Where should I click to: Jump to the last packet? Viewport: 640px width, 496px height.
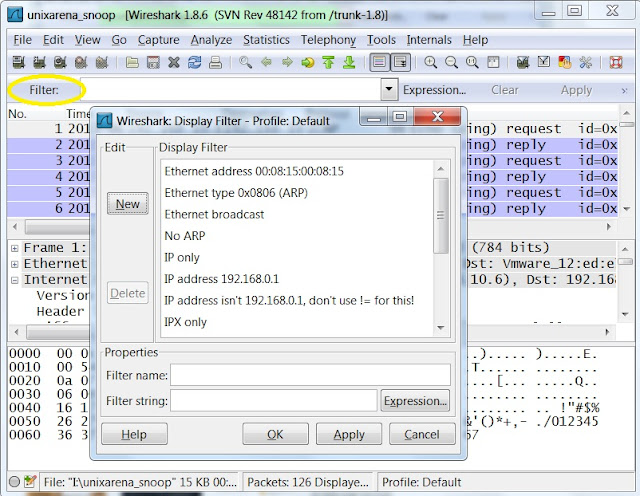pyautogui.click(x=349, y=62)
